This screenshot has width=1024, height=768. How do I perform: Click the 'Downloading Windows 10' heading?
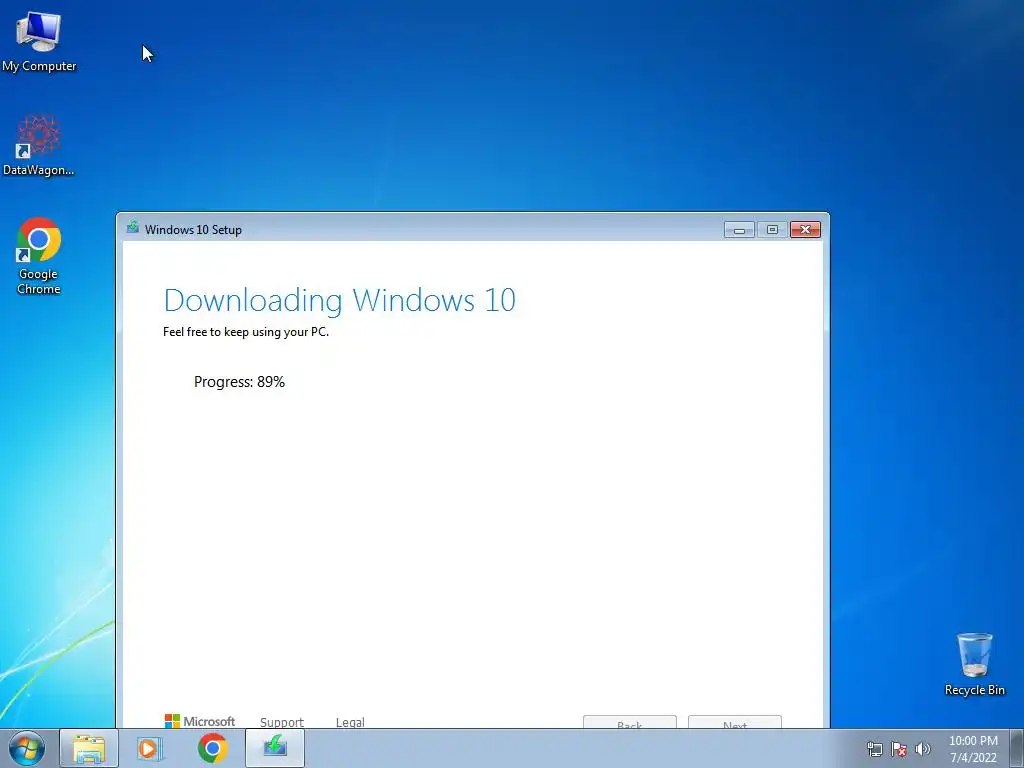click(340, 300)
